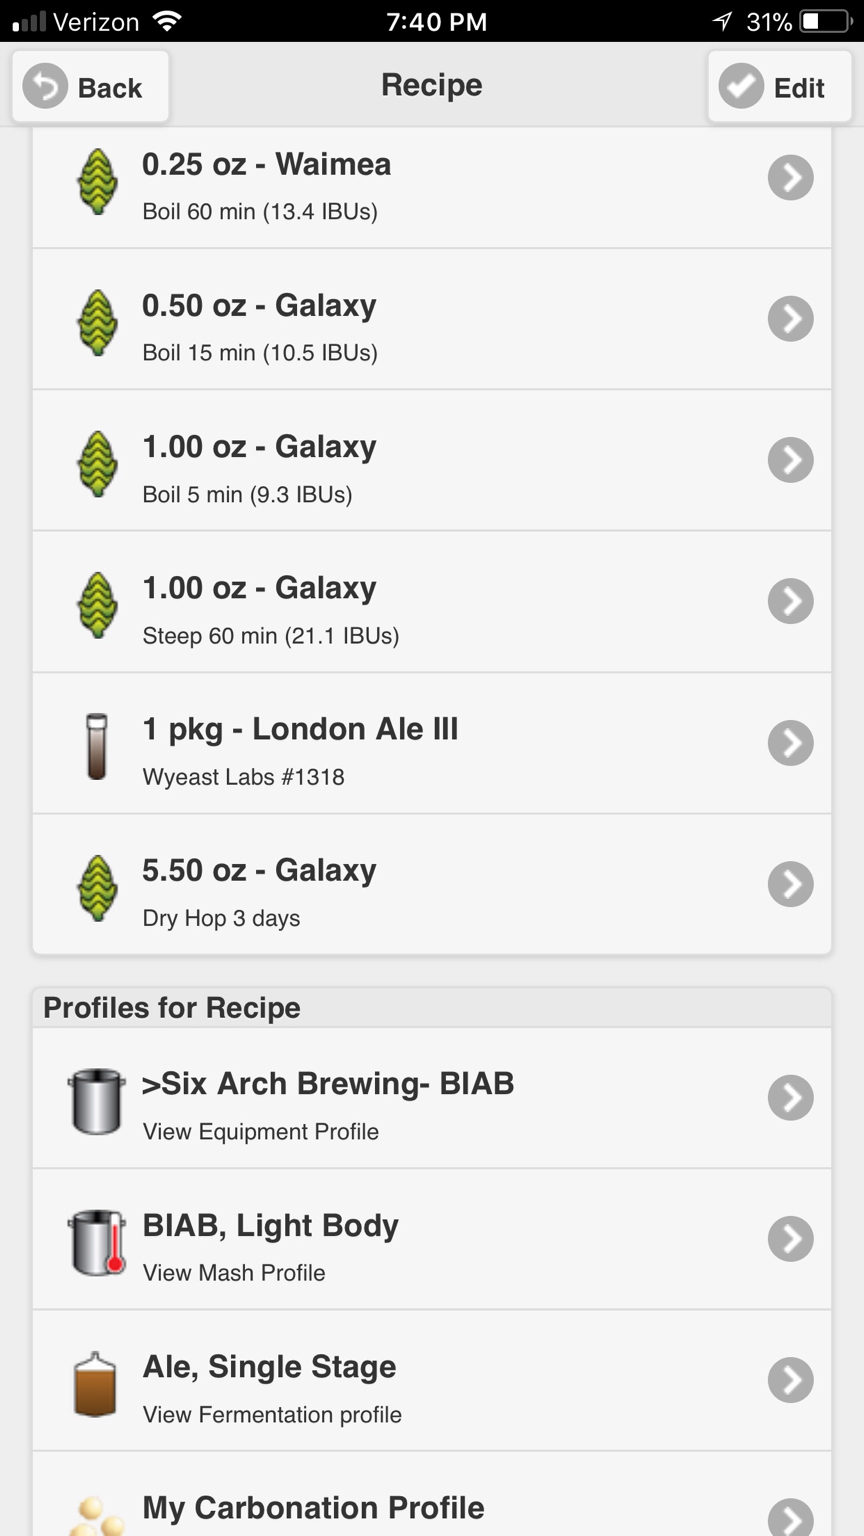The width and height of the screenshot is (864, 1536).
Task: Tap the hop icon for 0.50 oz Galaxy
Action: (97, 322)
